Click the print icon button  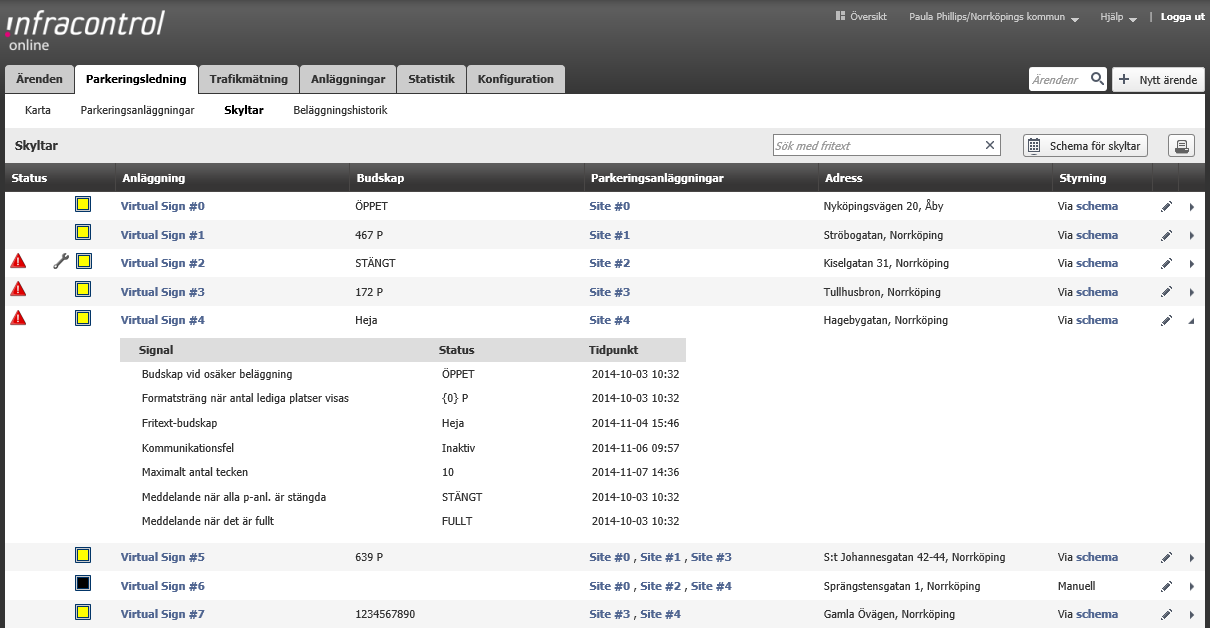[x=1181, y=146]
